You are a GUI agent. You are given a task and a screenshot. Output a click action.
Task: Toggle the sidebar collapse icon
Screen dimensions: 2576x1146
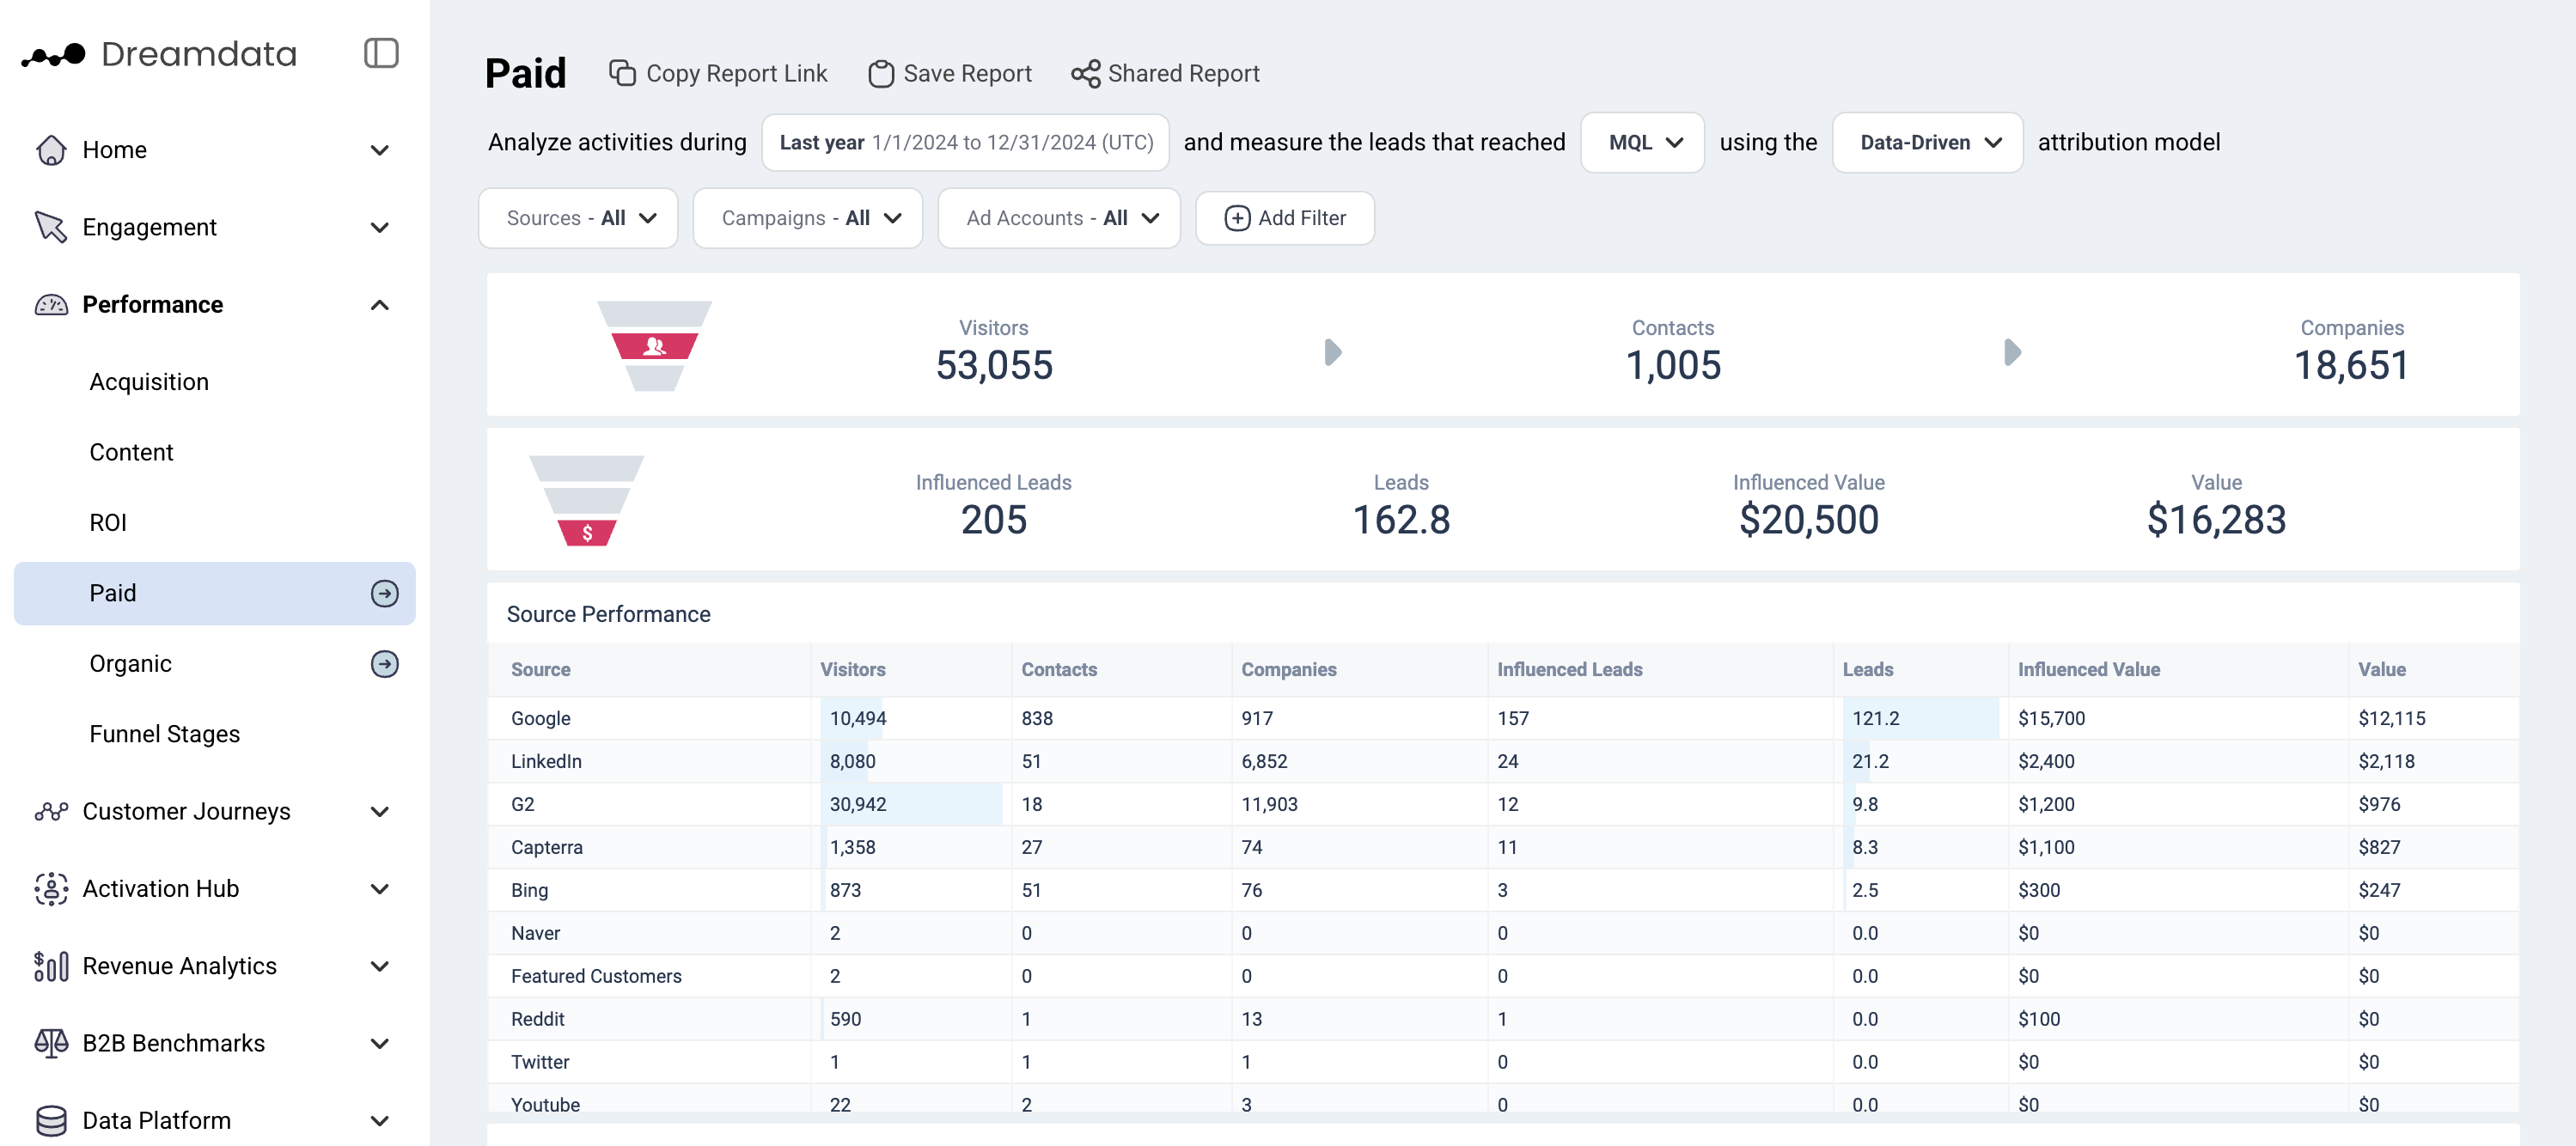click(380, 53)
